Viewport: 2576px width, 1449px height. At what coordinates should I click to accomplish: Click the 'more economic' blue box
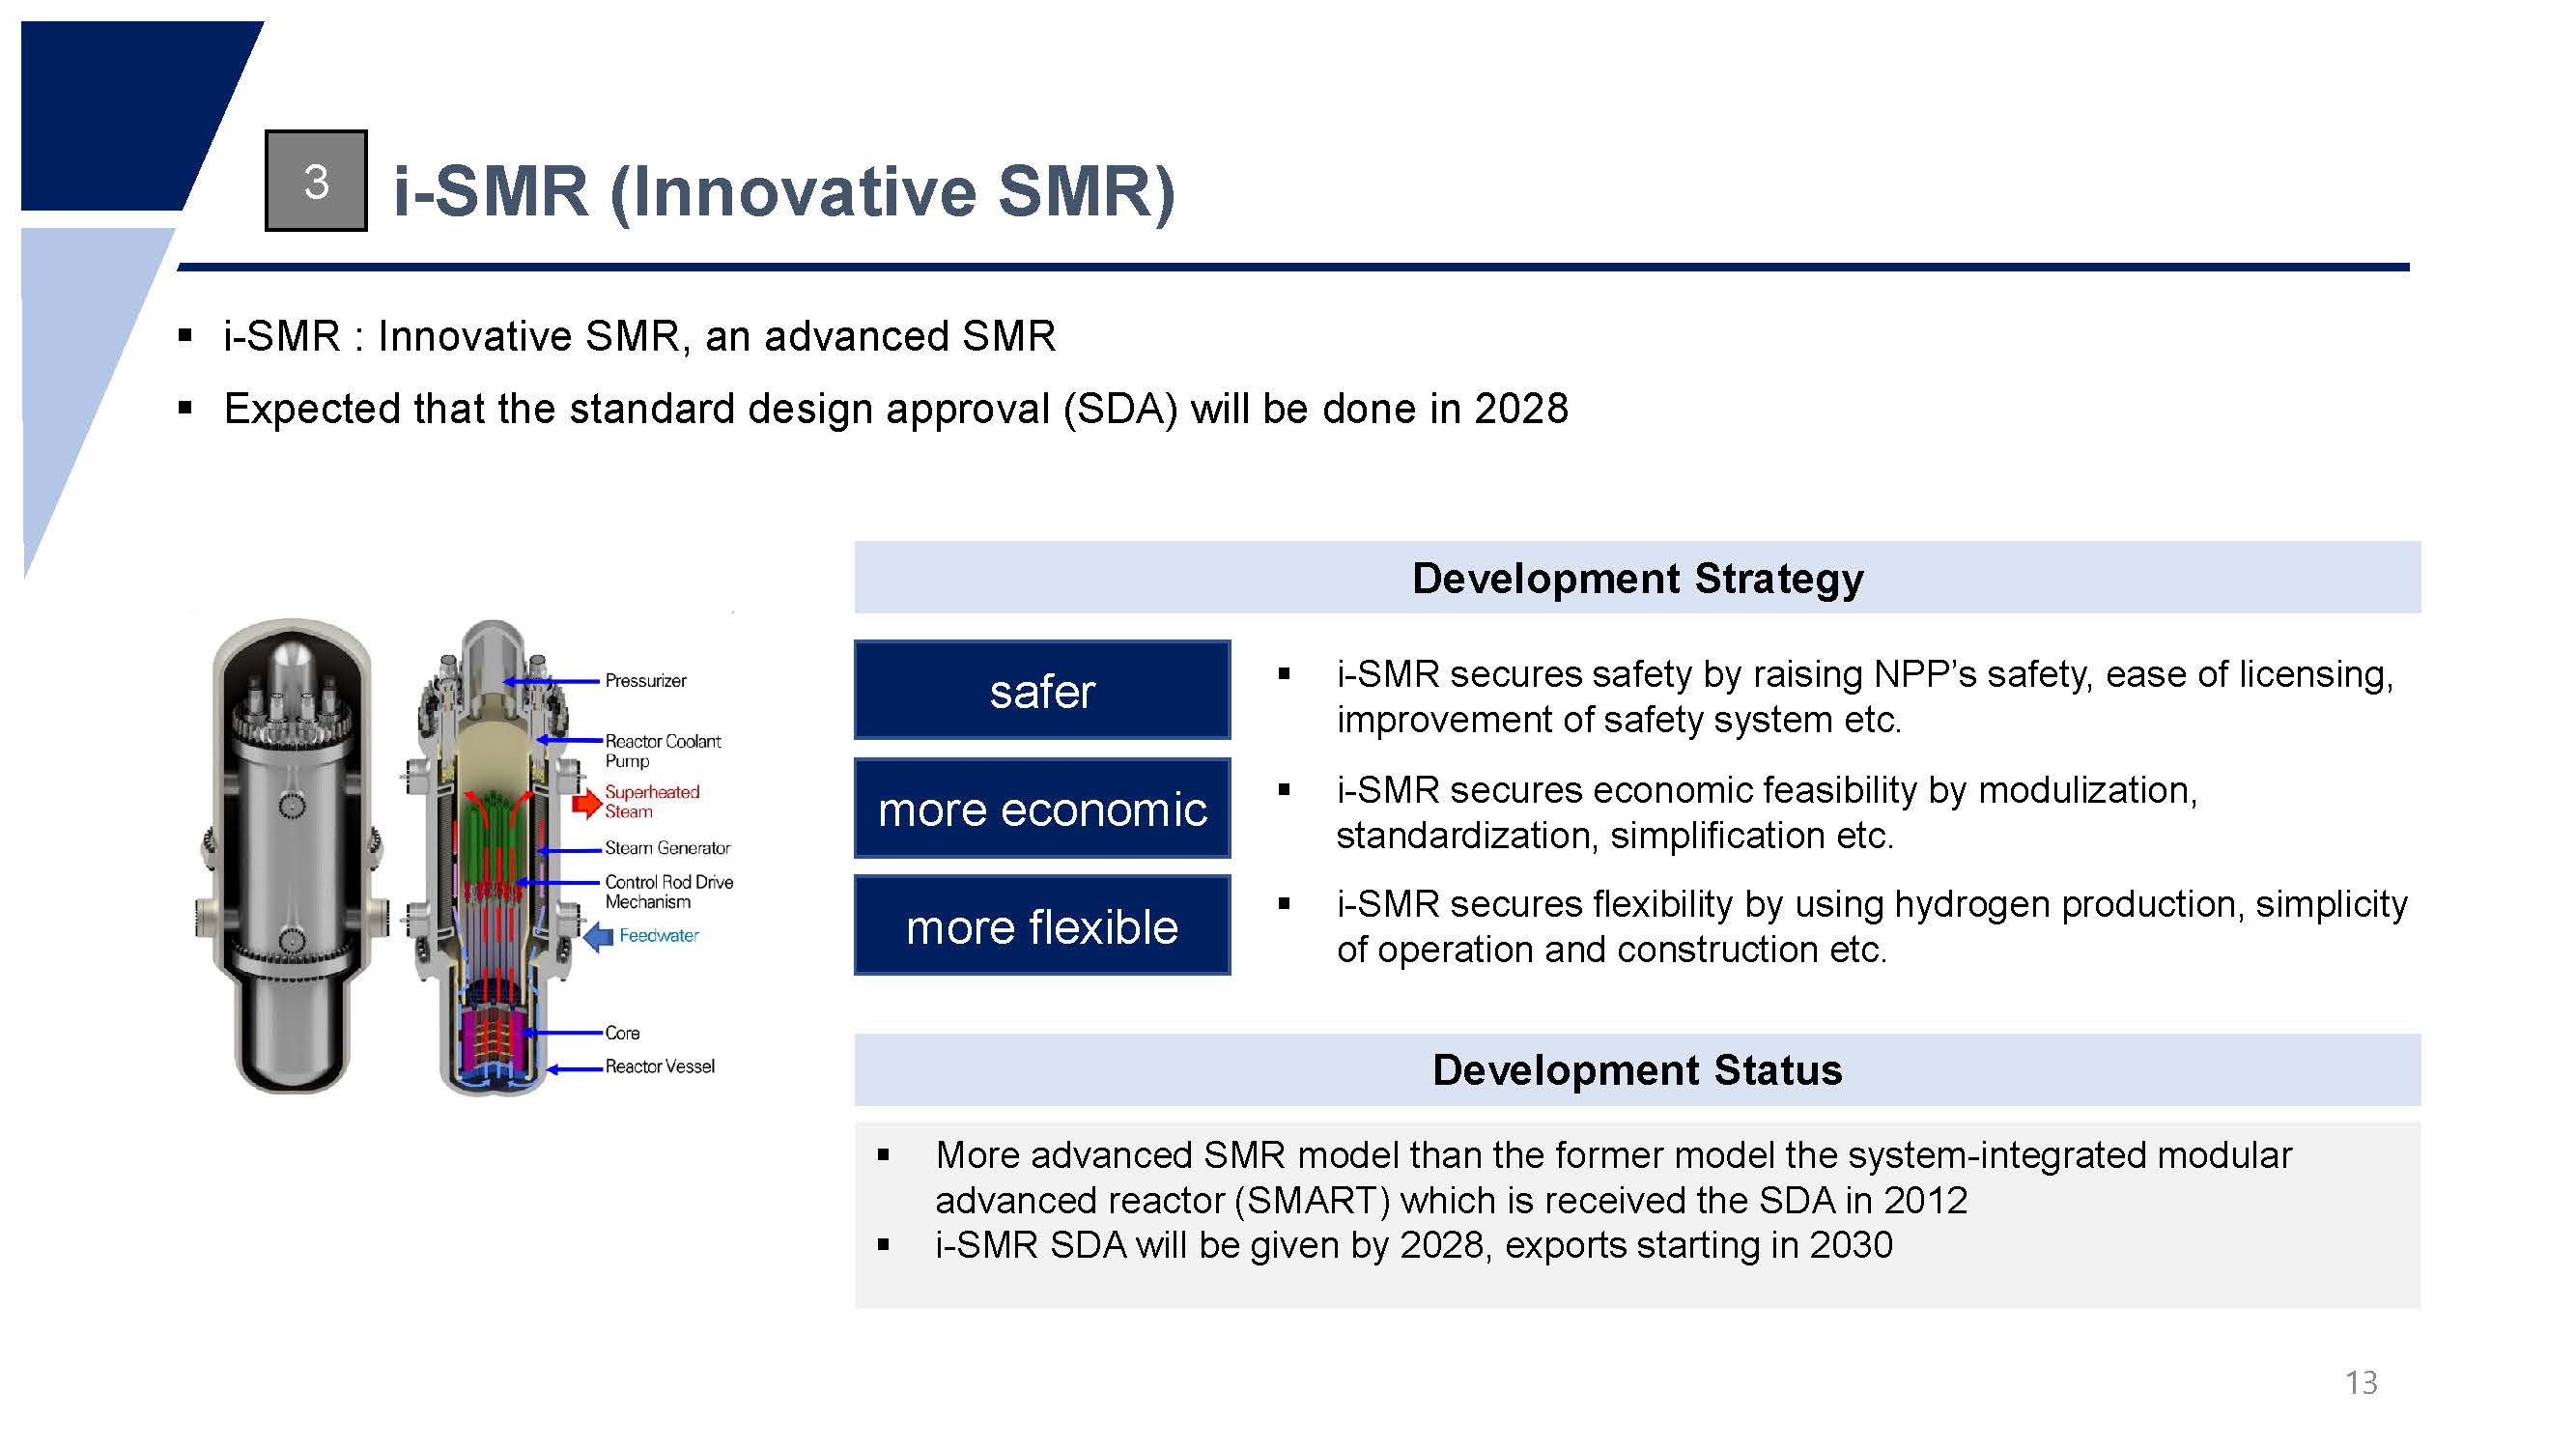coord(1042,809)
